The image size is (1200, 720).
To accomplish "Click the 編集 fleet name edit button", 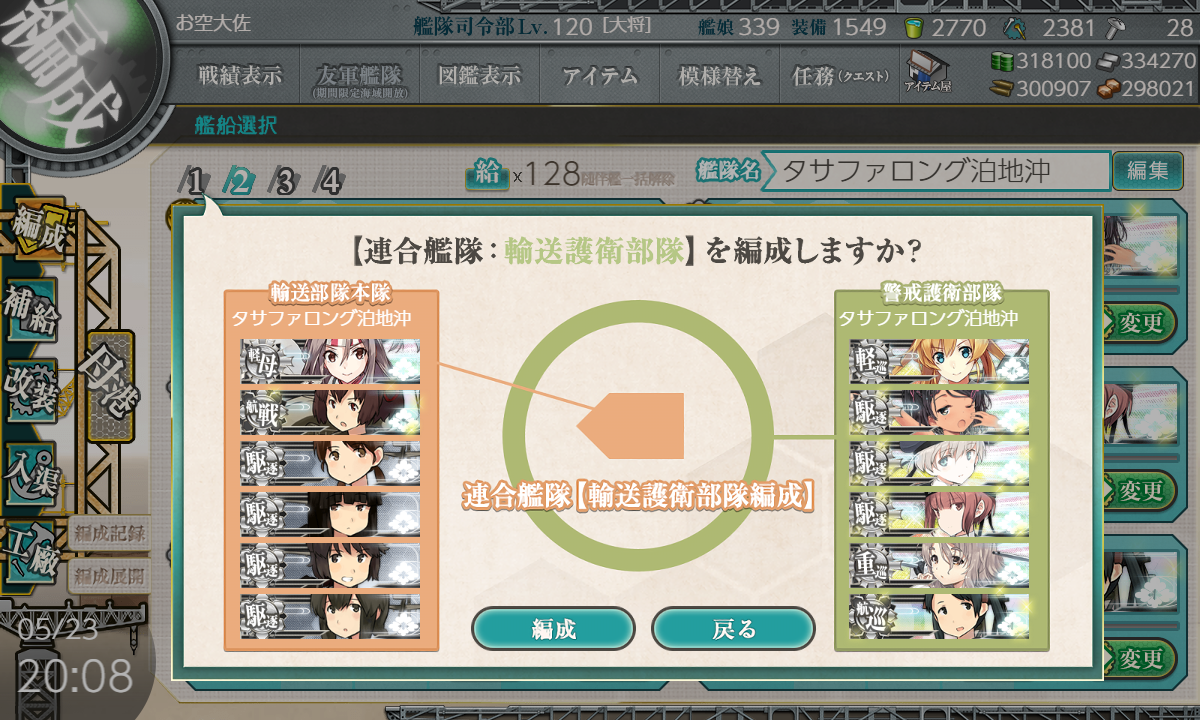I will (1140, 171).
